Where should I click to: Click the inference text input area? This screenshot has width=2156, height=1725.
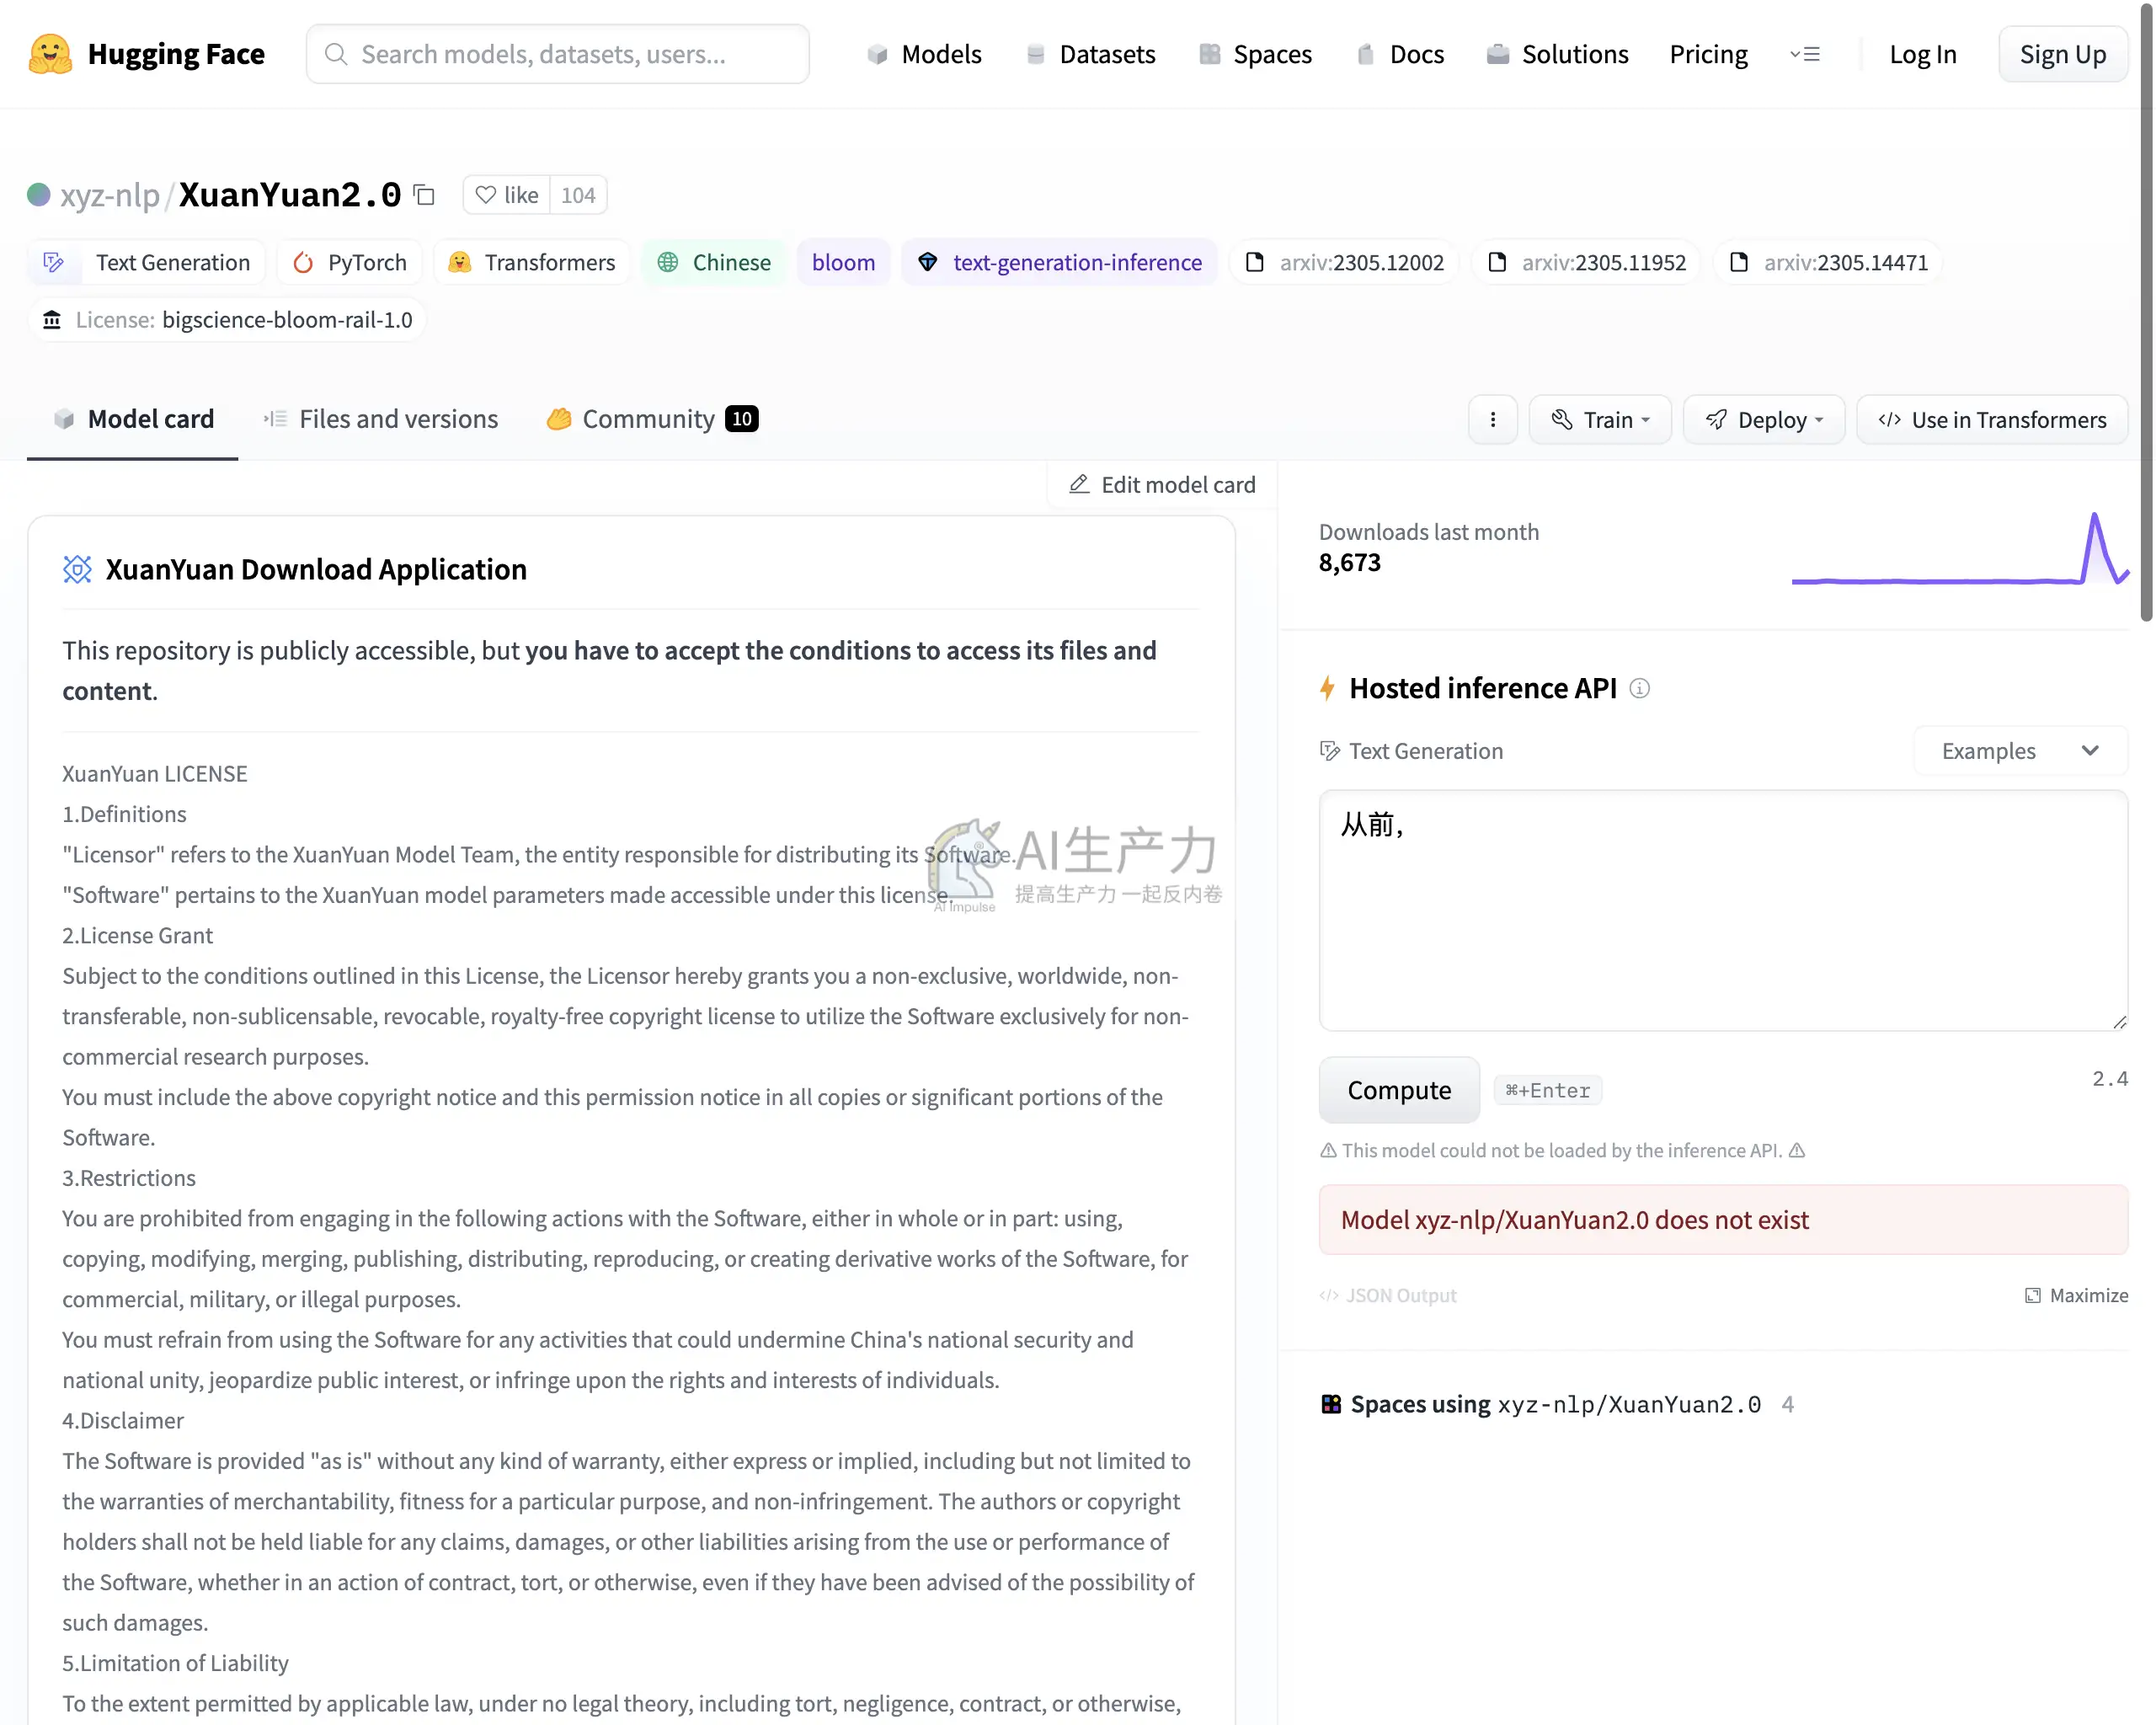pyautogui.click(x=1723, y=910)
